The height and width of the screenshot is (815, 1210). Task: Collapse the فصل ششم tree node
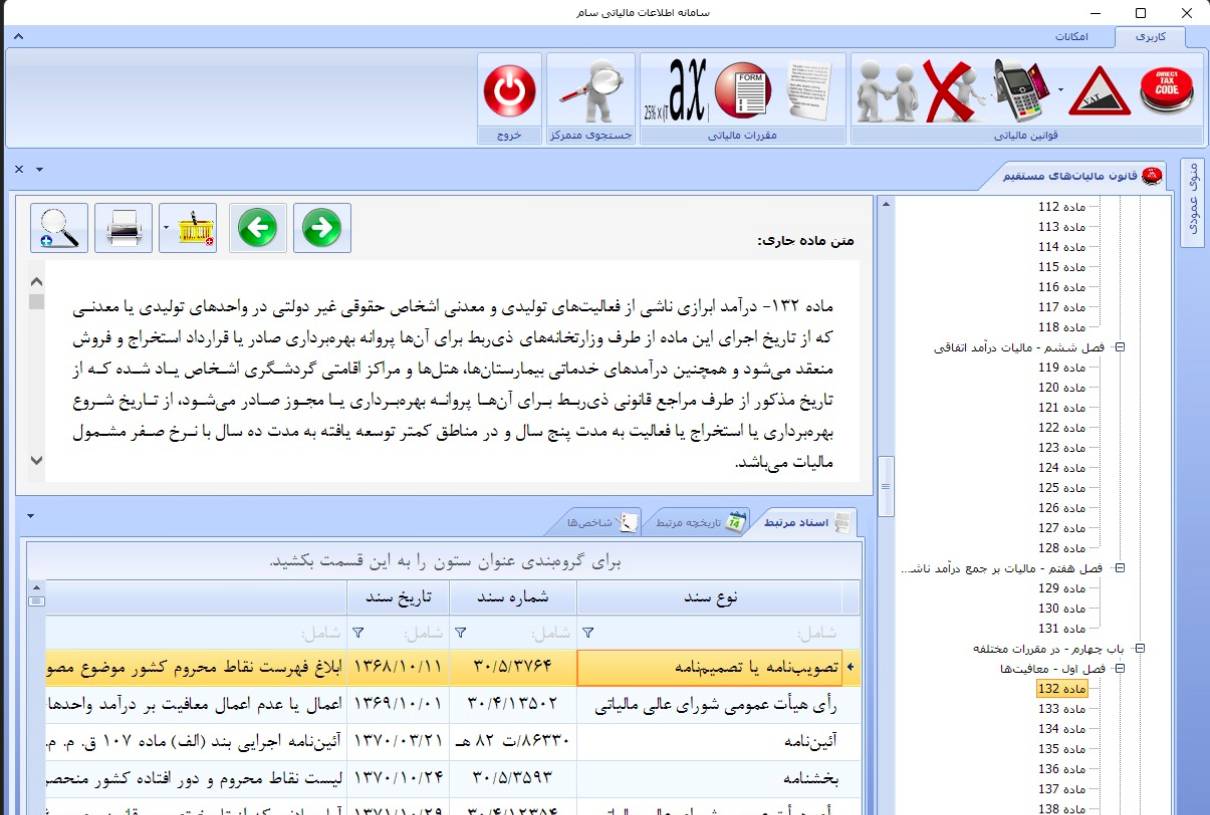coord(1119,348)
